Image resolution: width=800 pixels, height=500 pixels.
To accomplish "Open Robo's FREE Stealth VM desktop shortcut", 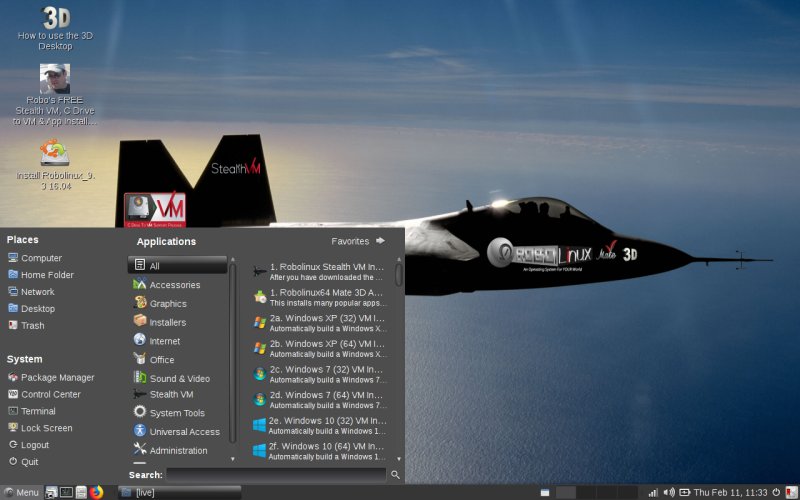I will [55, 95].
